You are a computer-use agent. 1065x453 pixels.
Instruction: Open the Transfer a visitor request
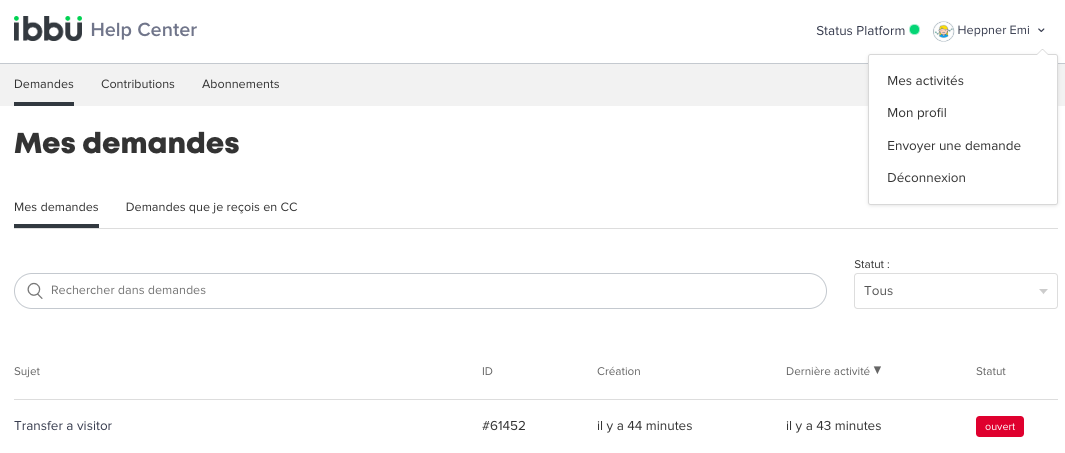click(63, 426)
